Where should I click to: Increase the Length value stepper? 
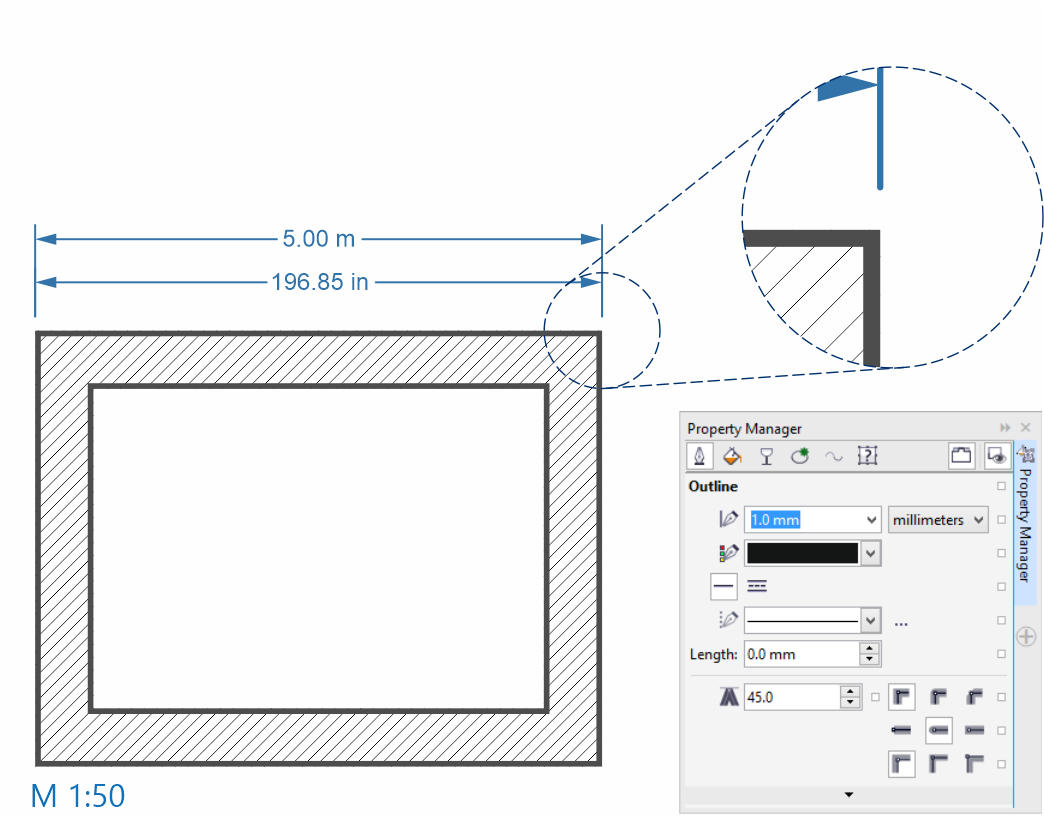coord(870,648)
